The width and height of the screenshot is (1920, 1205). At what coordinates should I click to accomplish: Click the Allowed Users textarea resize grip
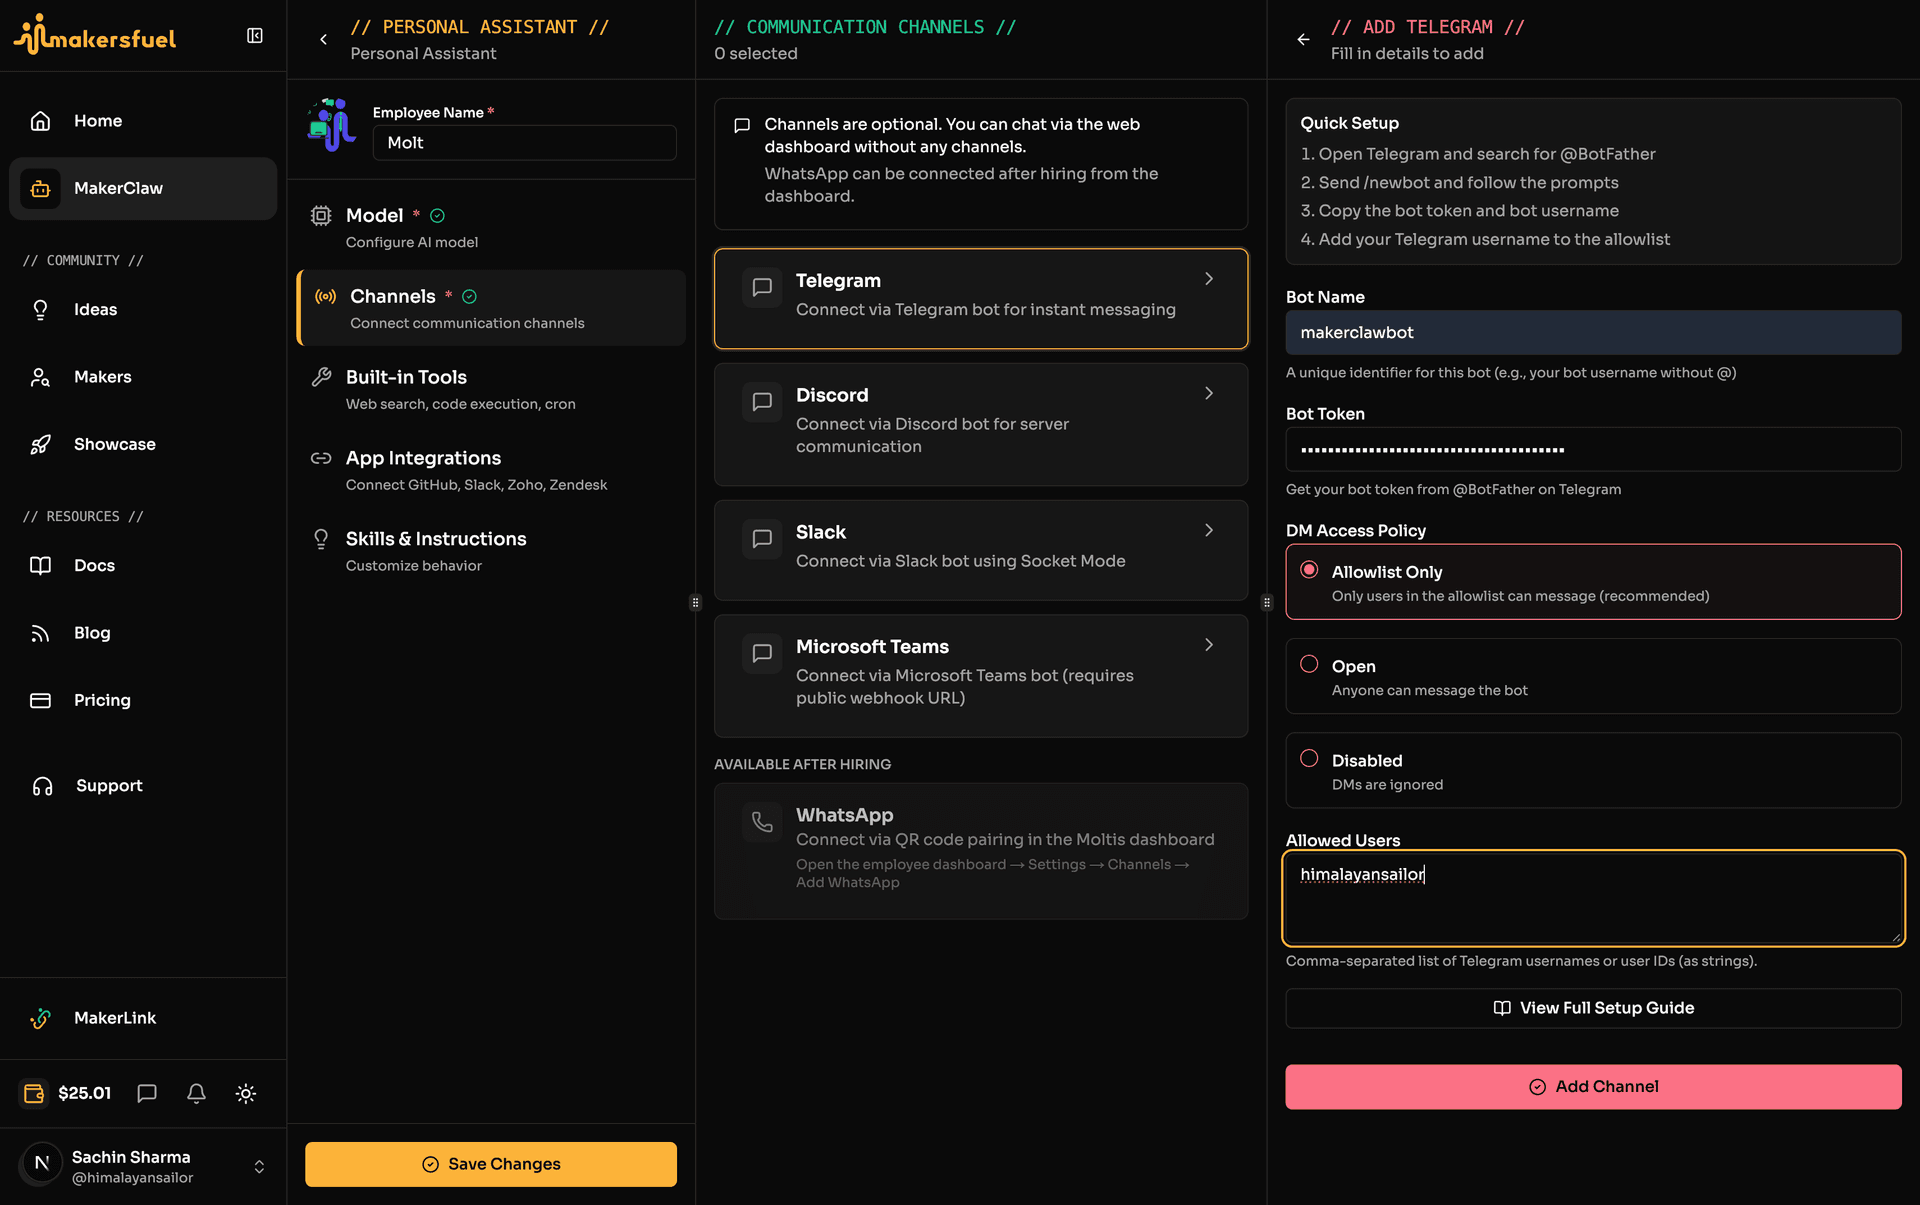1895,937
